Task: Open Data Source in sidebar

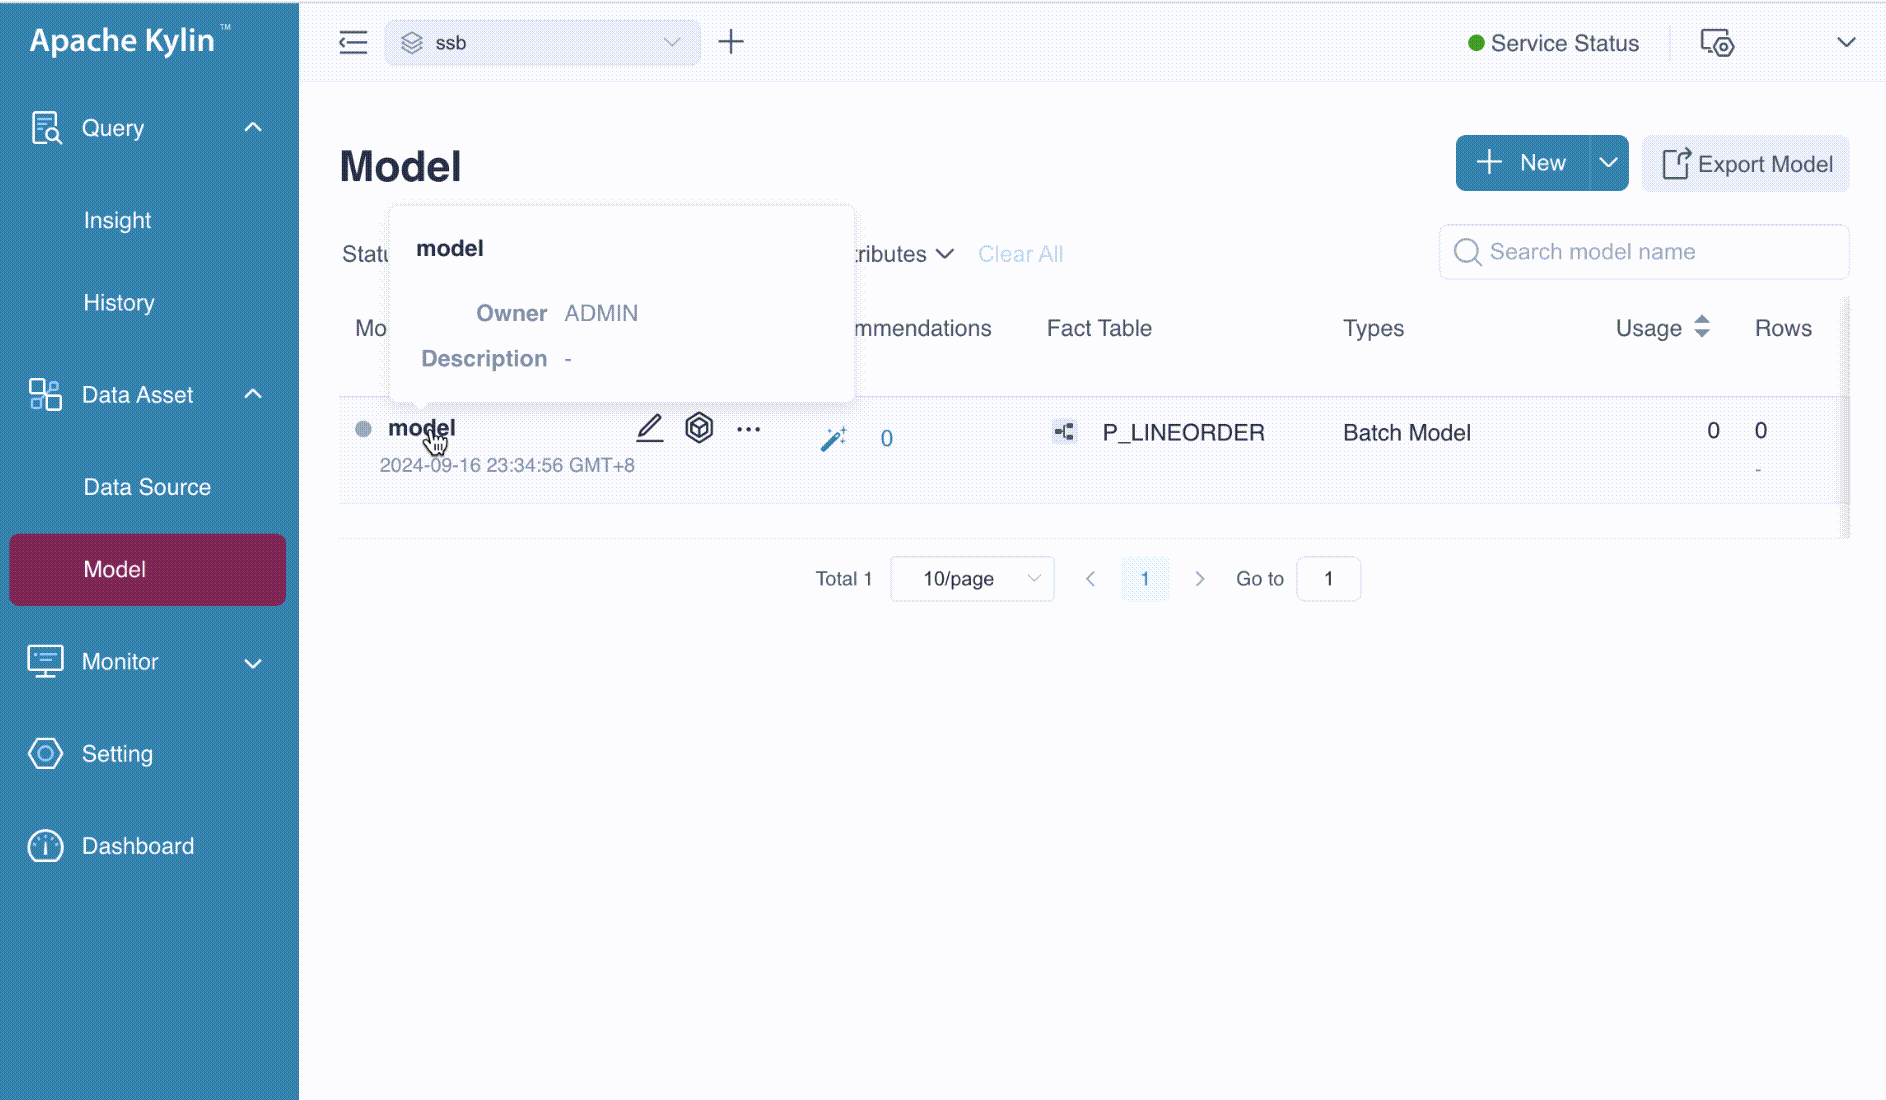Action: [x=147, y=487]
